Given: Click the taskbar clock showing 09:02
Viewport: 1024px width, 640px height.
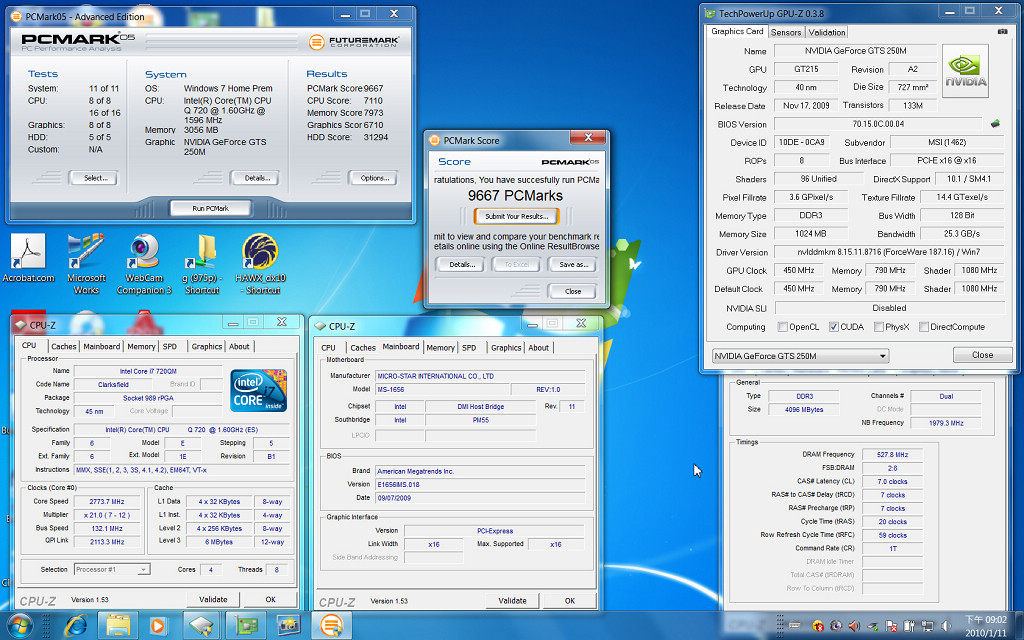Looking at the screenshot, I should [x=986, y=626].
